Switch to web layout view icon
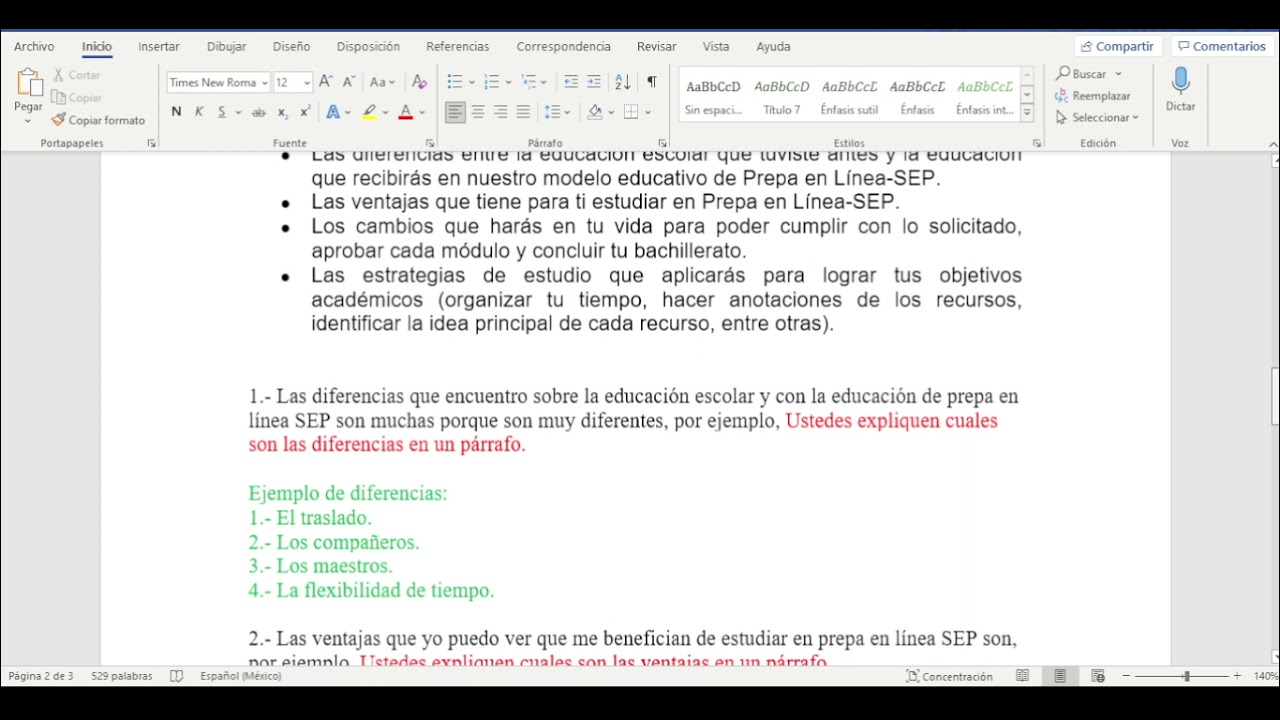Screen dimensions: 1280x720 click(1098, 676)
